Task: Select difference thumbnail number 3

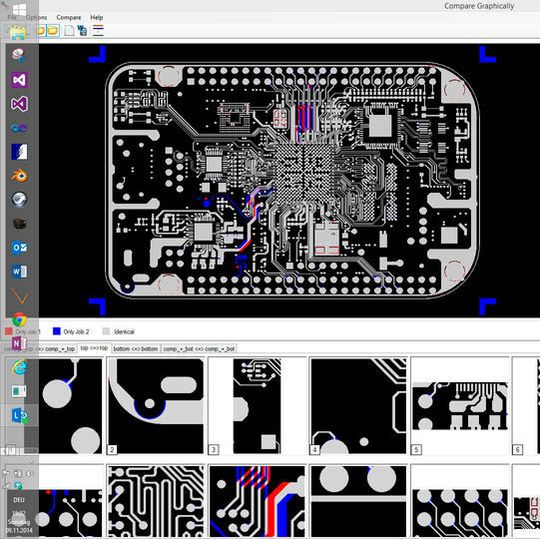Action: [257, 406]
